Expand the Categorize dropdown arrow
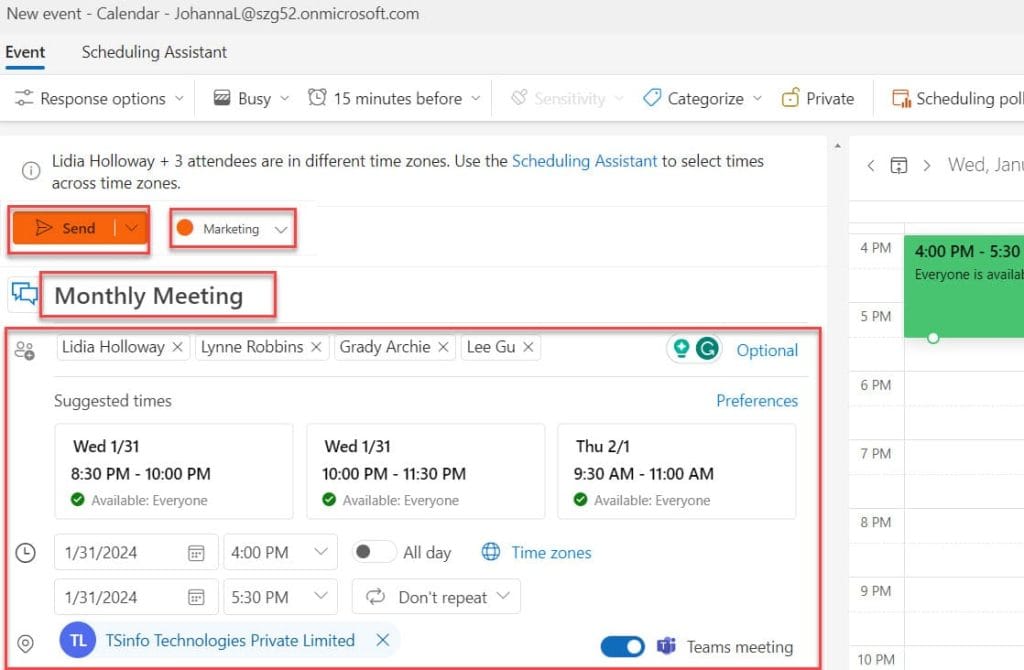1024x670 pixels. pos(758,99)
